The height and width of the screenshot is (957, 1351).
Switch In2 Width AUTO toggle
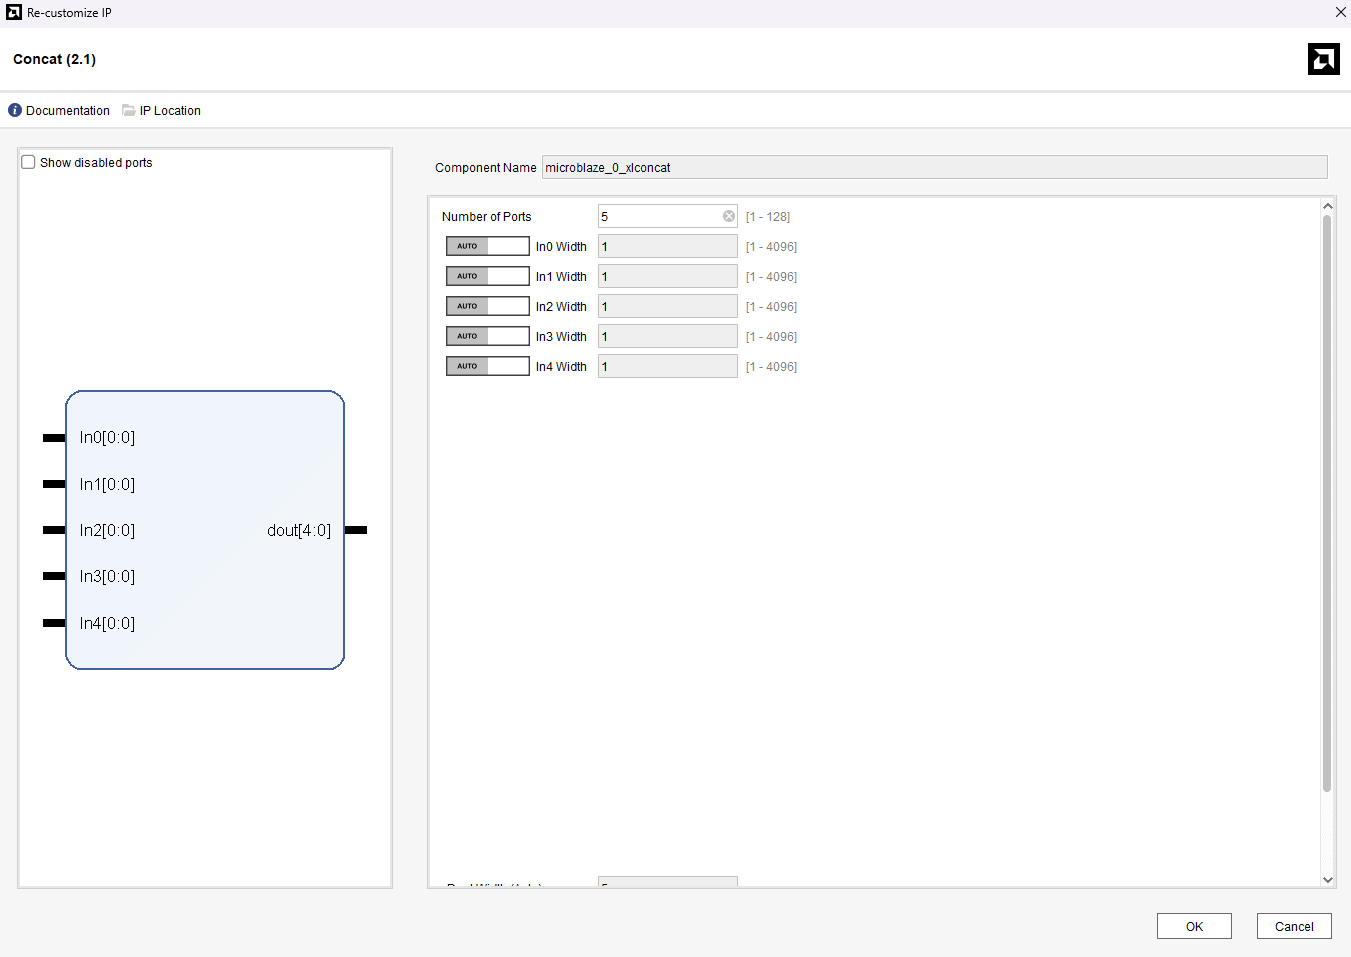[487, 306]
